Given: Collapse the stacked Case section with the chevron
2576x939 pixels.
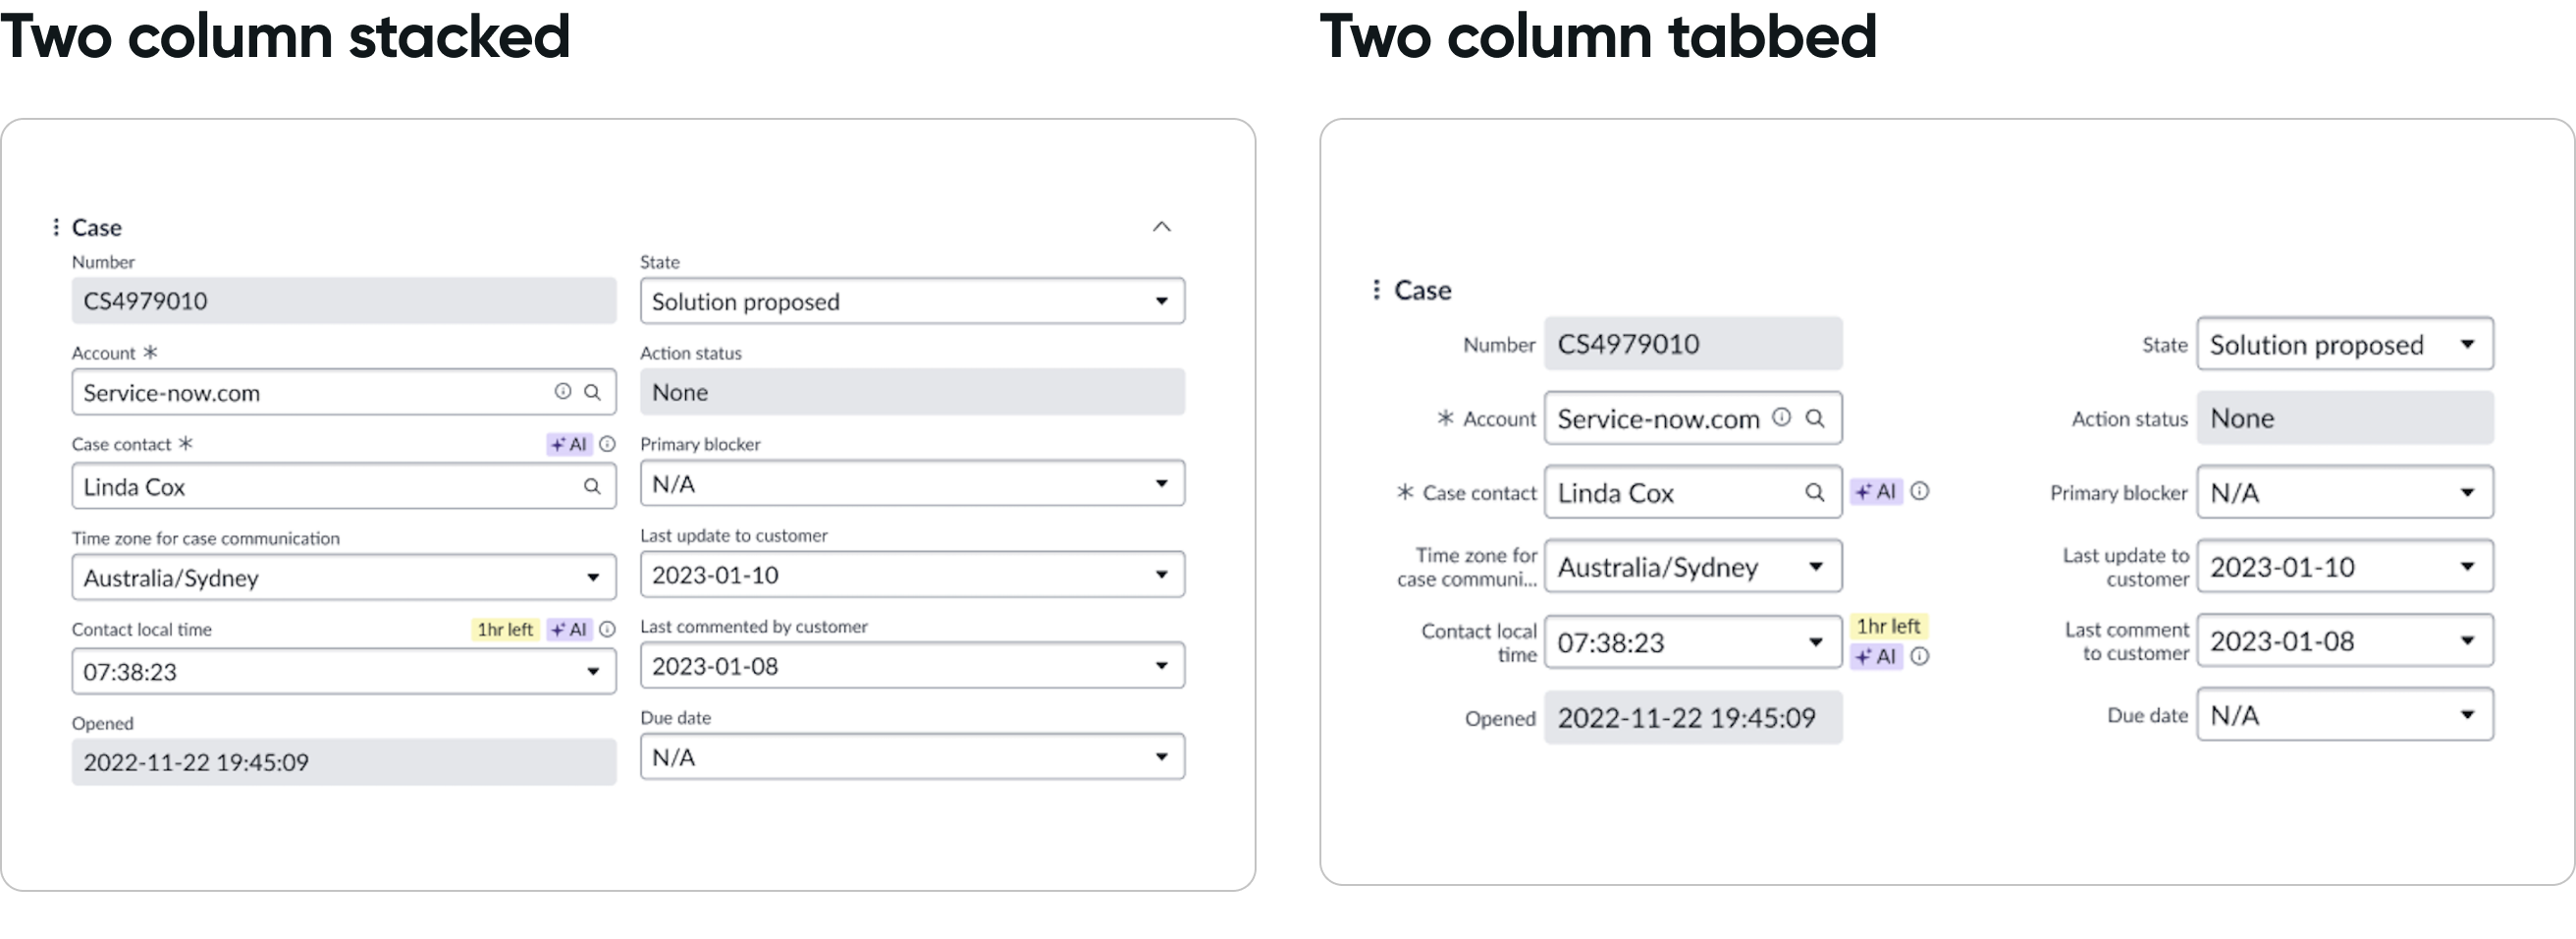Looking at the screenshot, I should click(1162, 227).
